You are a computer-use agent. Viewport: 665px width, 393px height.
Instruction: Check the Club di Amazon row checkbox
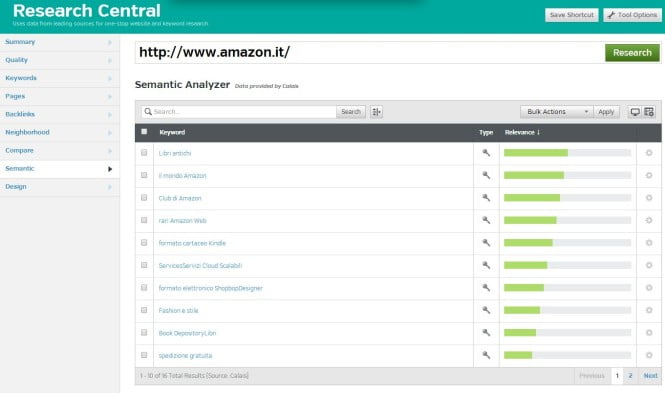pos(144,198)
